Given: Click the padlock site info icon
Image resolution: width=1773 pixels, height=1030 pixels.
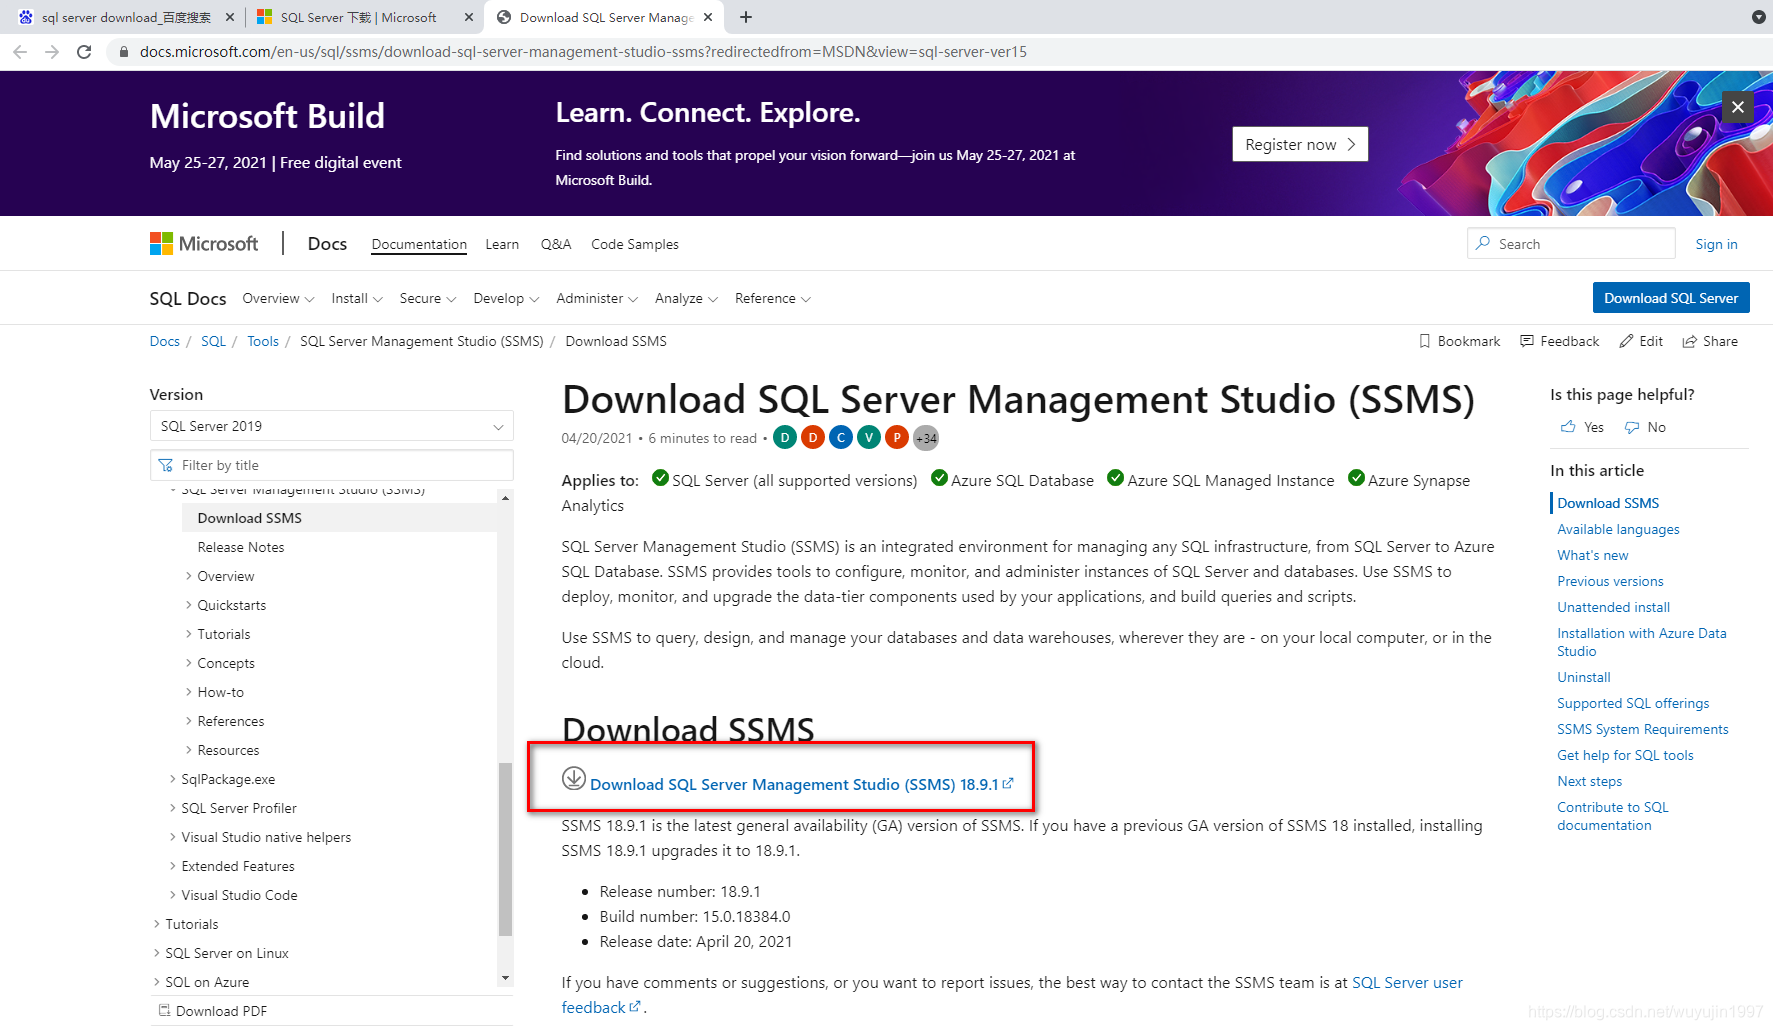Looking at the screenshot, I should 124,52.
